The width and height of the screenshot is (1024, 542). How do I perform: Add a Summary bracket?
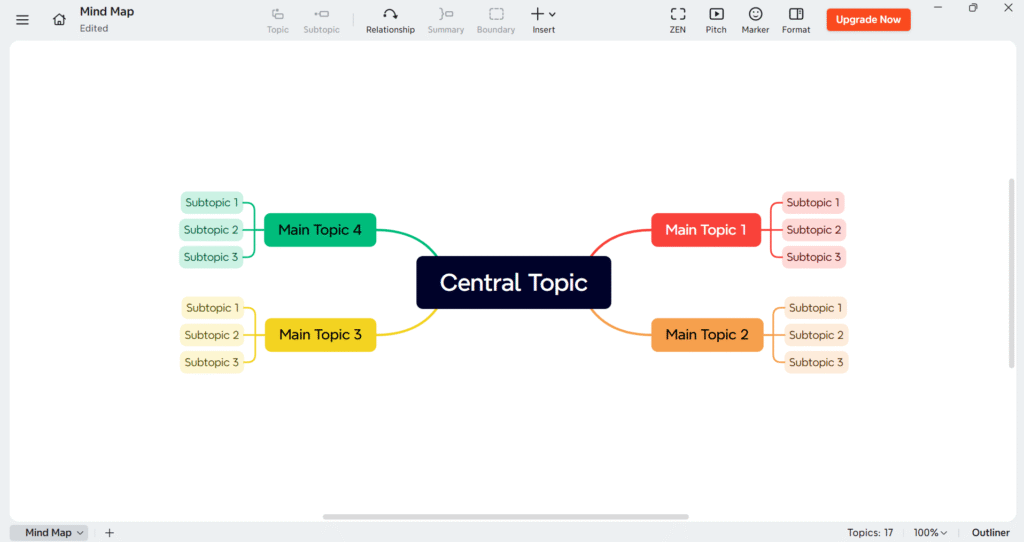[445, 20]
